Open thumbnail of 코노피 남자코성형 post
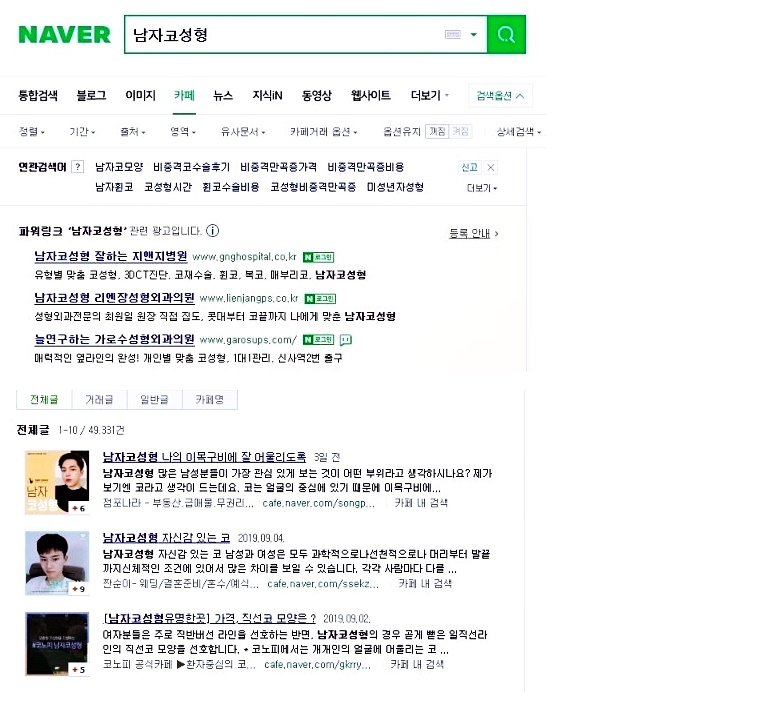Image resolution: width=762 pixels, height=719 pixels. coord(57,644)
